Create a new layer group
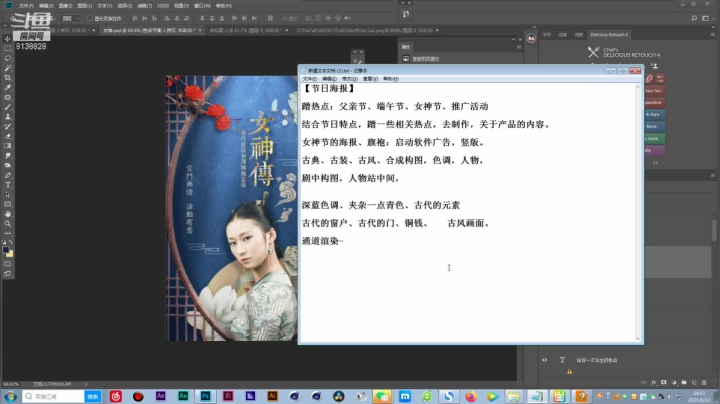 pyautogui.click(x=684, y=382)
